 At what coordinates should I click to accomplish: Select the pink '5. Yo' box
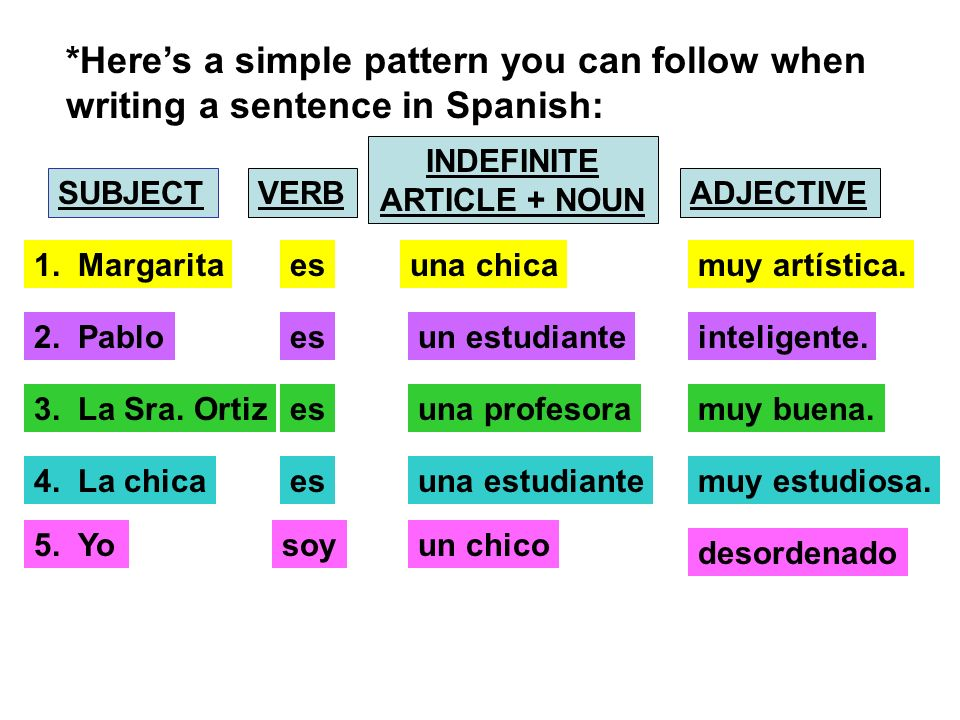click(77, 544)
